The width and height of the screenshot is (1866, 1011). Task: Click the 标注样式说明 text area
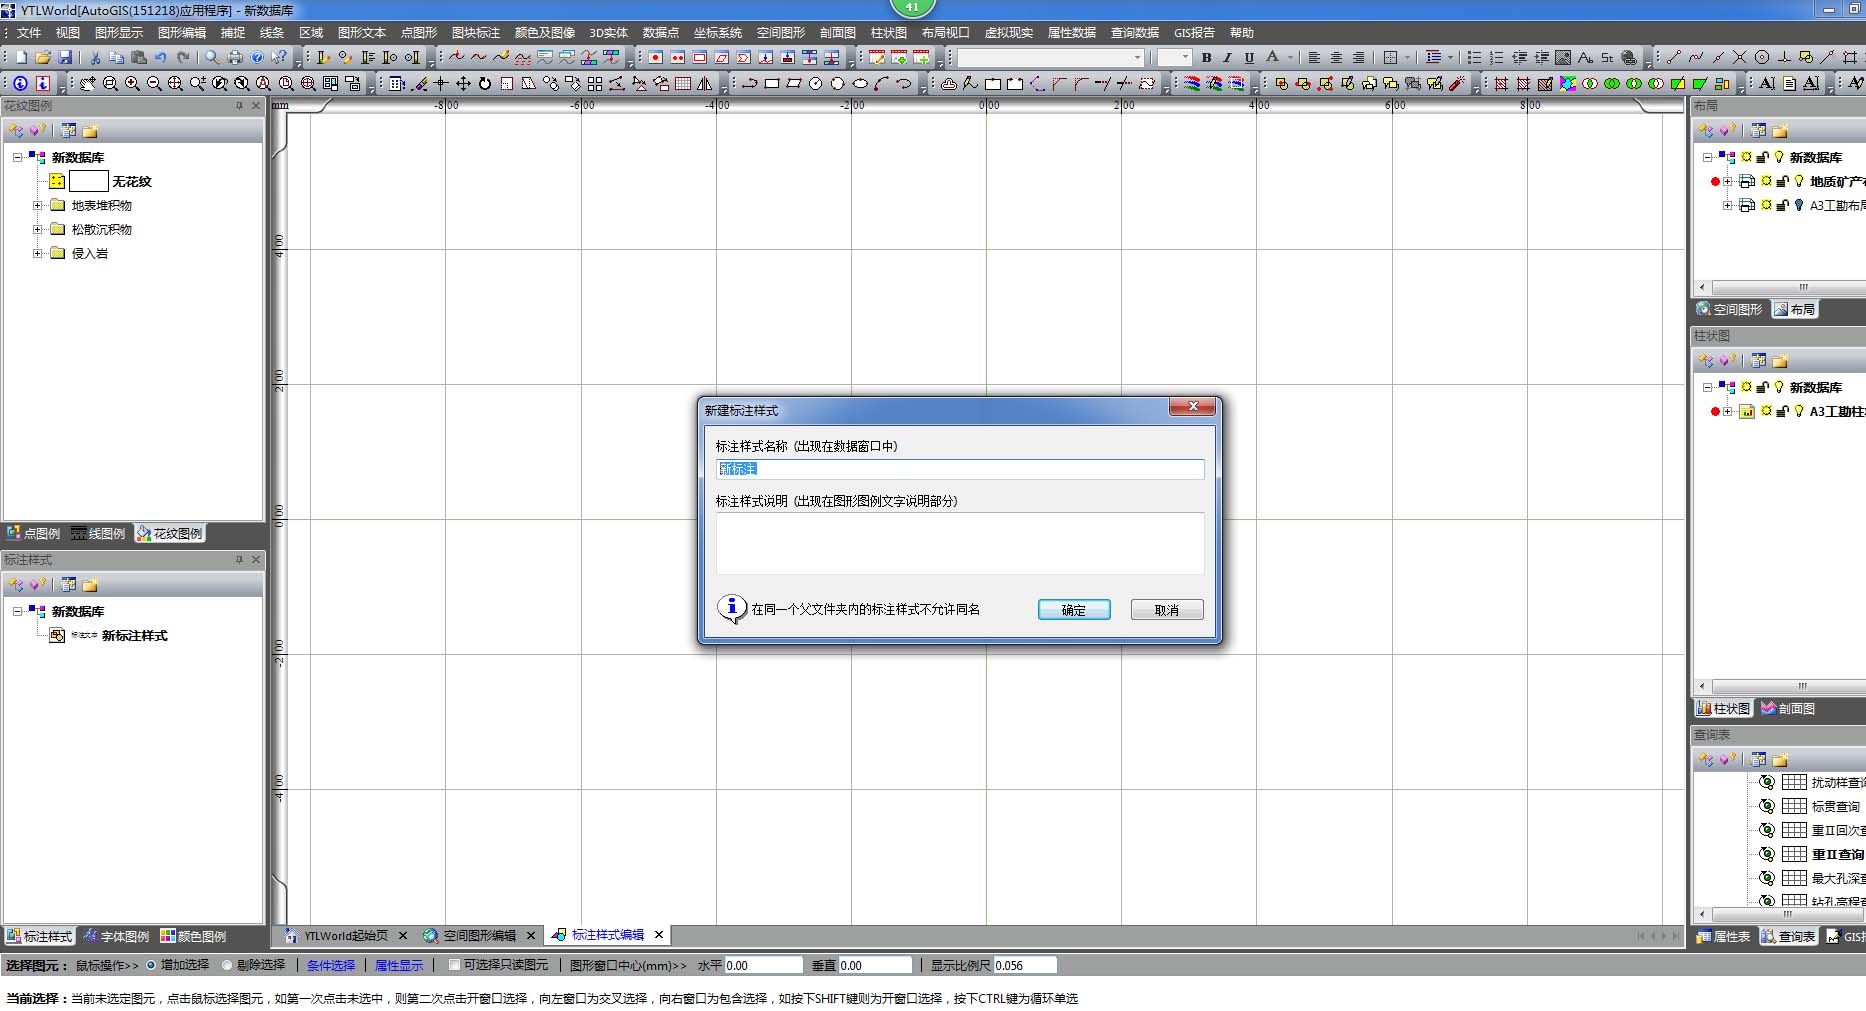click(960, 543)
